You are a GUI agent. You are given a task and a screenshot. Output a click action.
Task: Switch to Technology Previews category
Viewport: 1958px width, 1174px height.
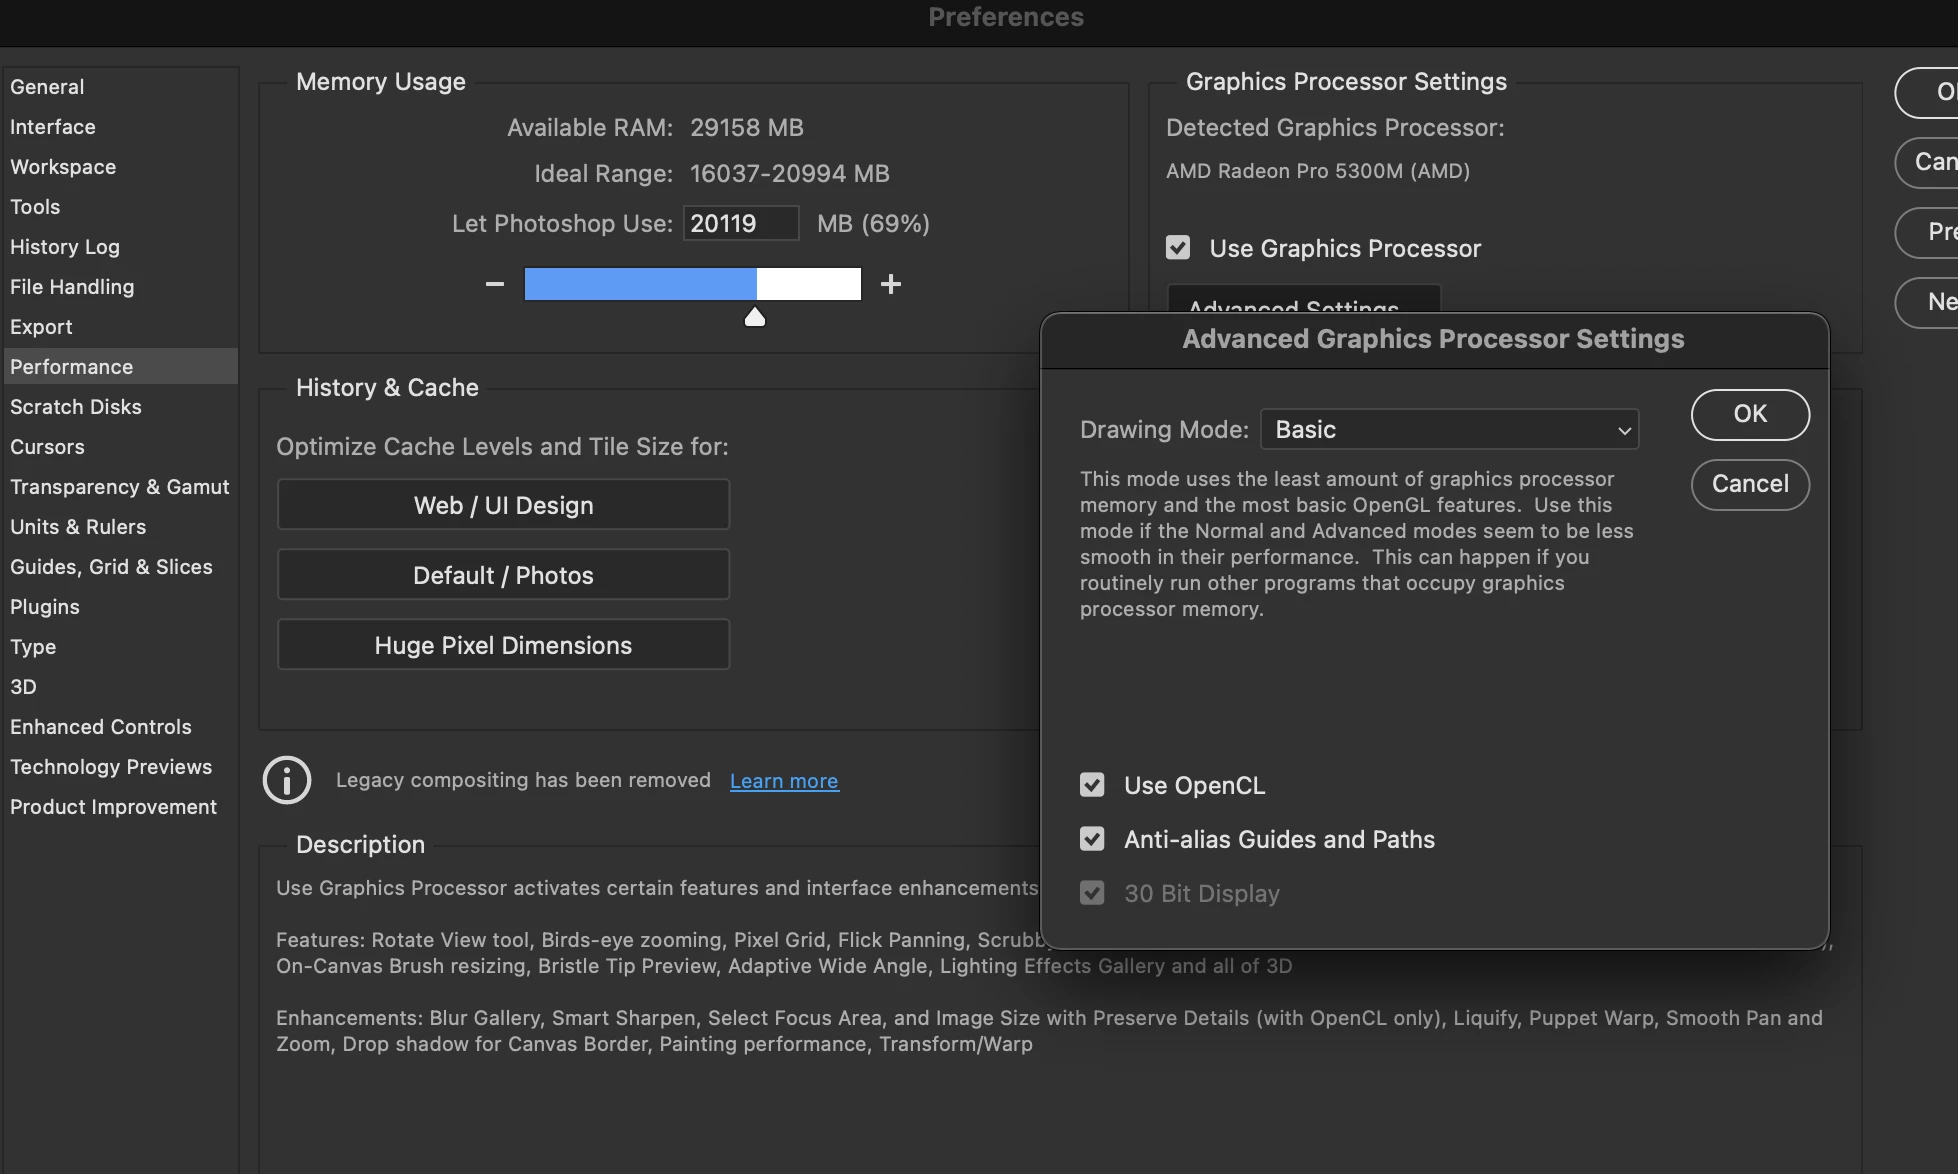pyautogui.click(x=111, y=767)
